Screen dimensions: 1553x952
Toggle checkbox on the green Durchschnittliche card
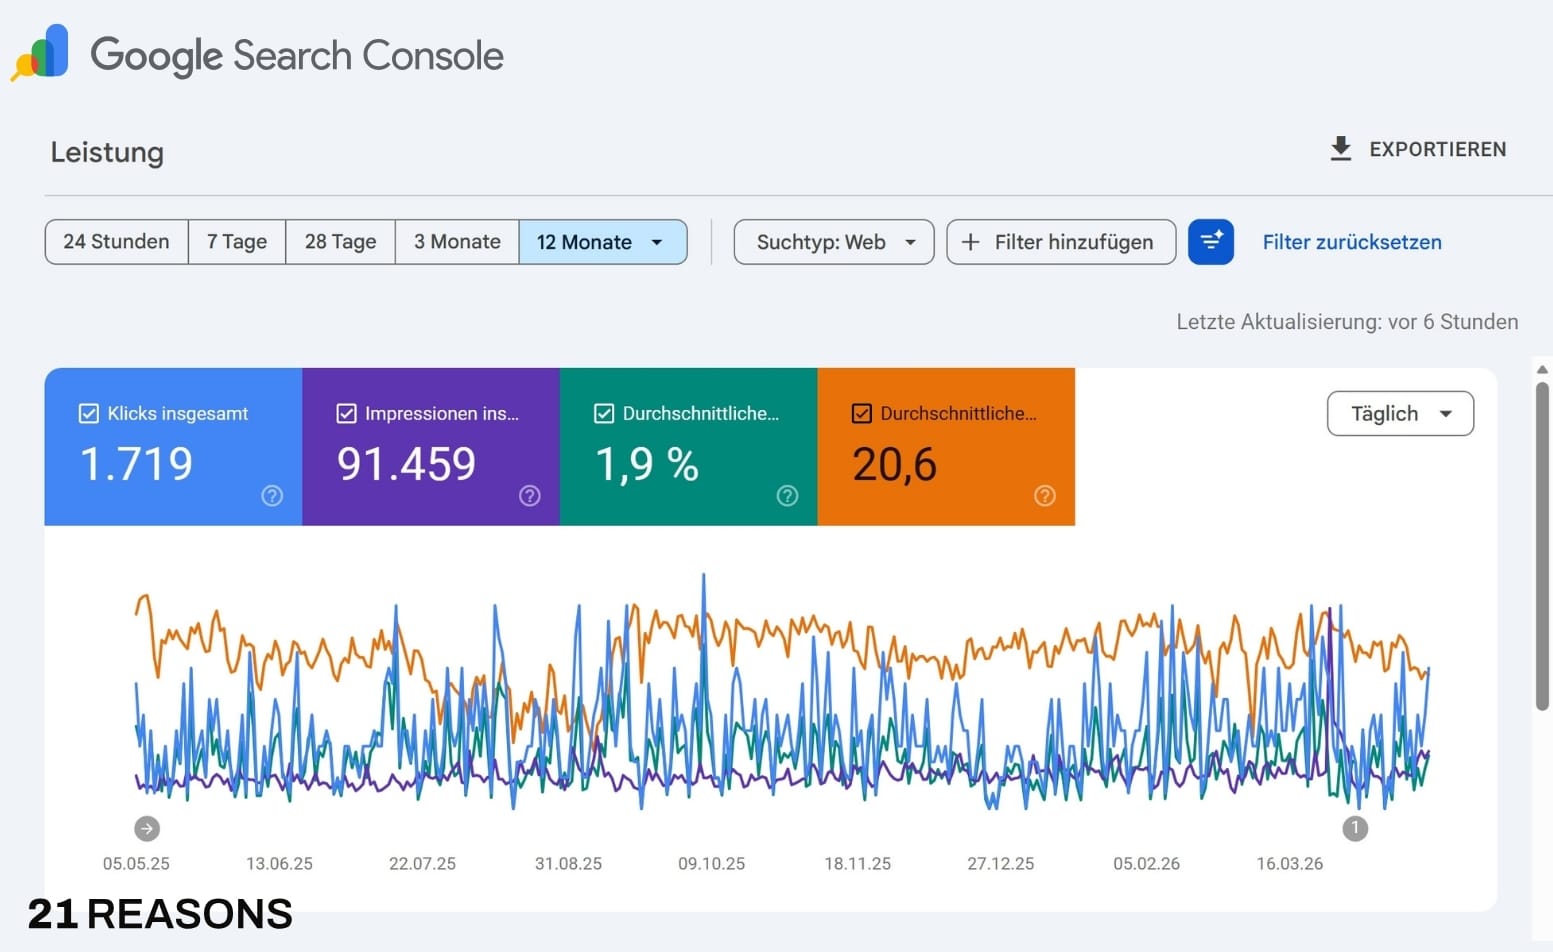point(604,413)
